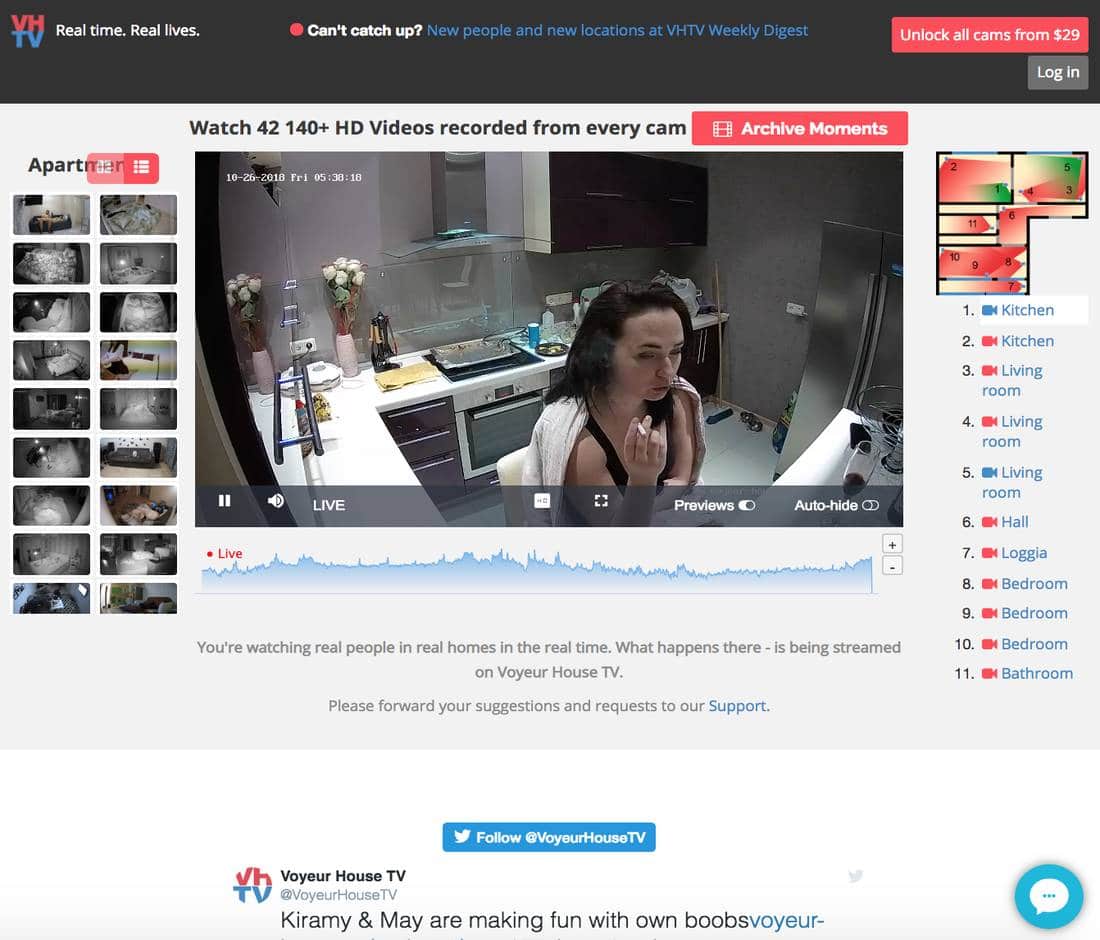Click the grey Twitter bird icon

tap(855, 875)
